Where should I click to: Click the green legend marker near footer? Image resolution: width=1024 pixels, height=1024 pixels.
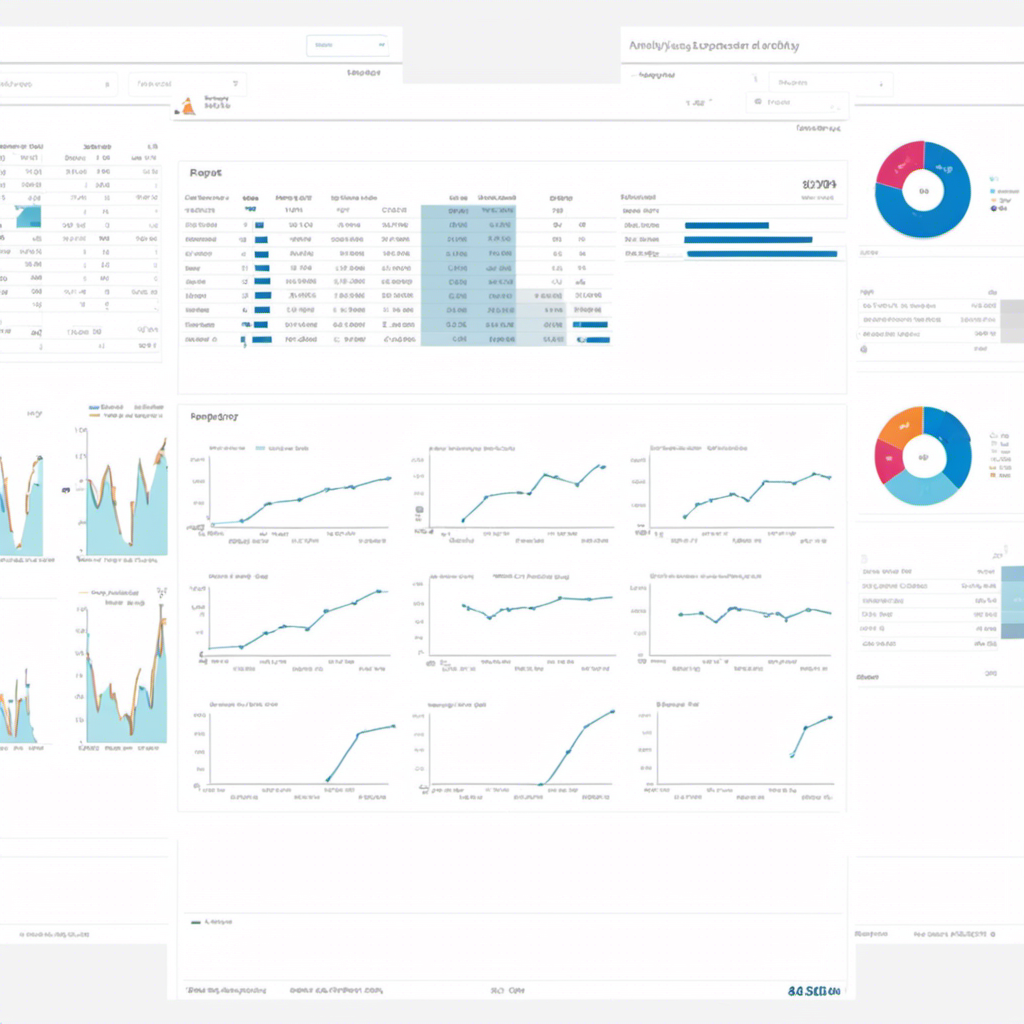pos(196,922)
